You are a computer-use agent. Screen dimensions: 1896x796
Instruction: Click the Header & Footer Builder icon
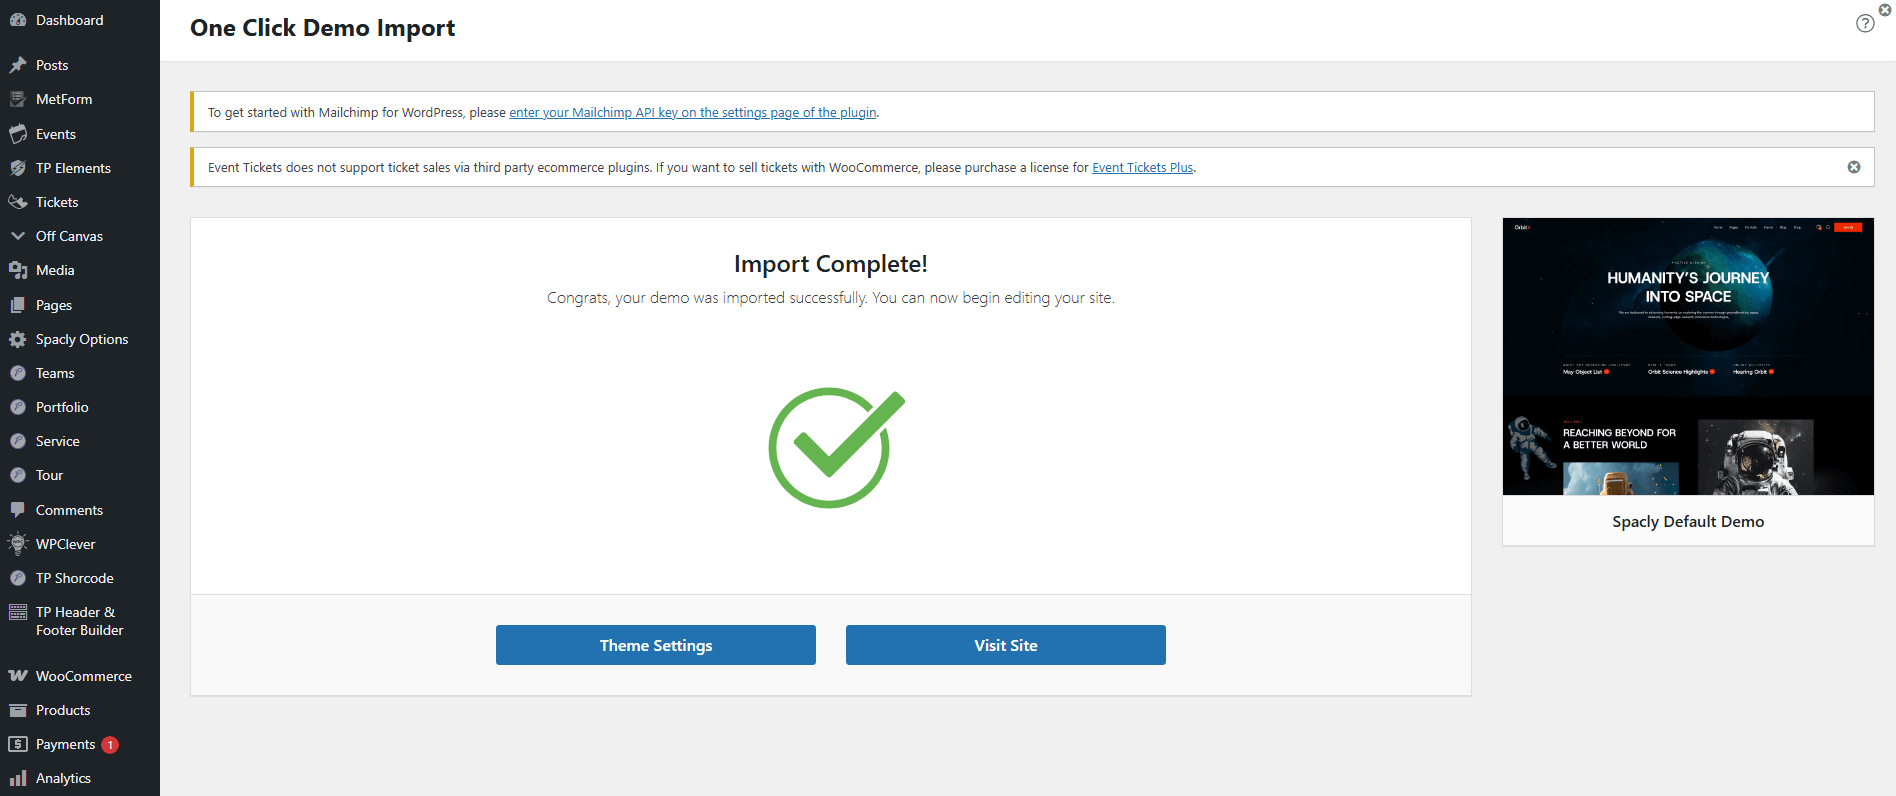click(18, 612)
